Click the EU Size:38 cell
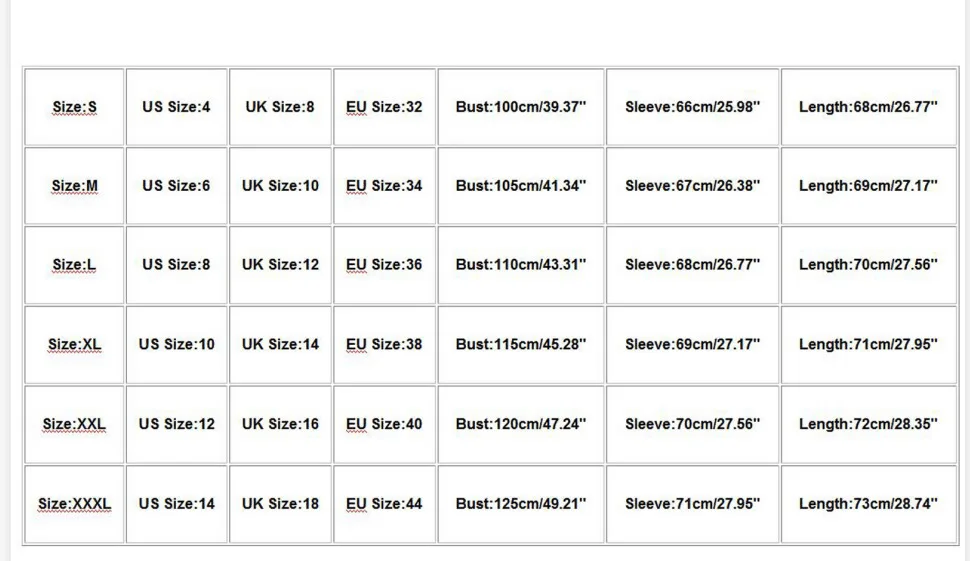 click(x=384, y=345)
